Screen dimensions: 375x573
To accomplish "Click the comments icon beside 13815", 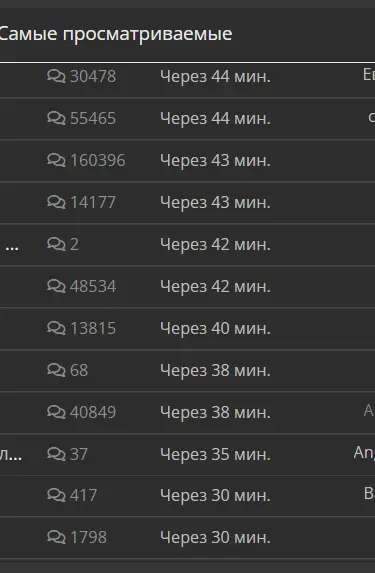I will (56, 328).
